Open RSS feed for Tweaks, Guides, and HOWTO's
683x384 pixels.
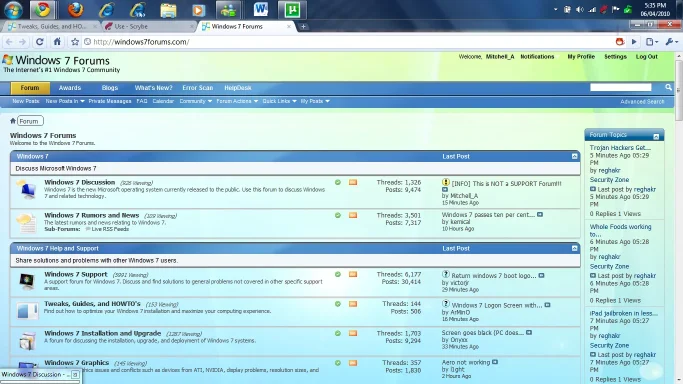[353, 304]
